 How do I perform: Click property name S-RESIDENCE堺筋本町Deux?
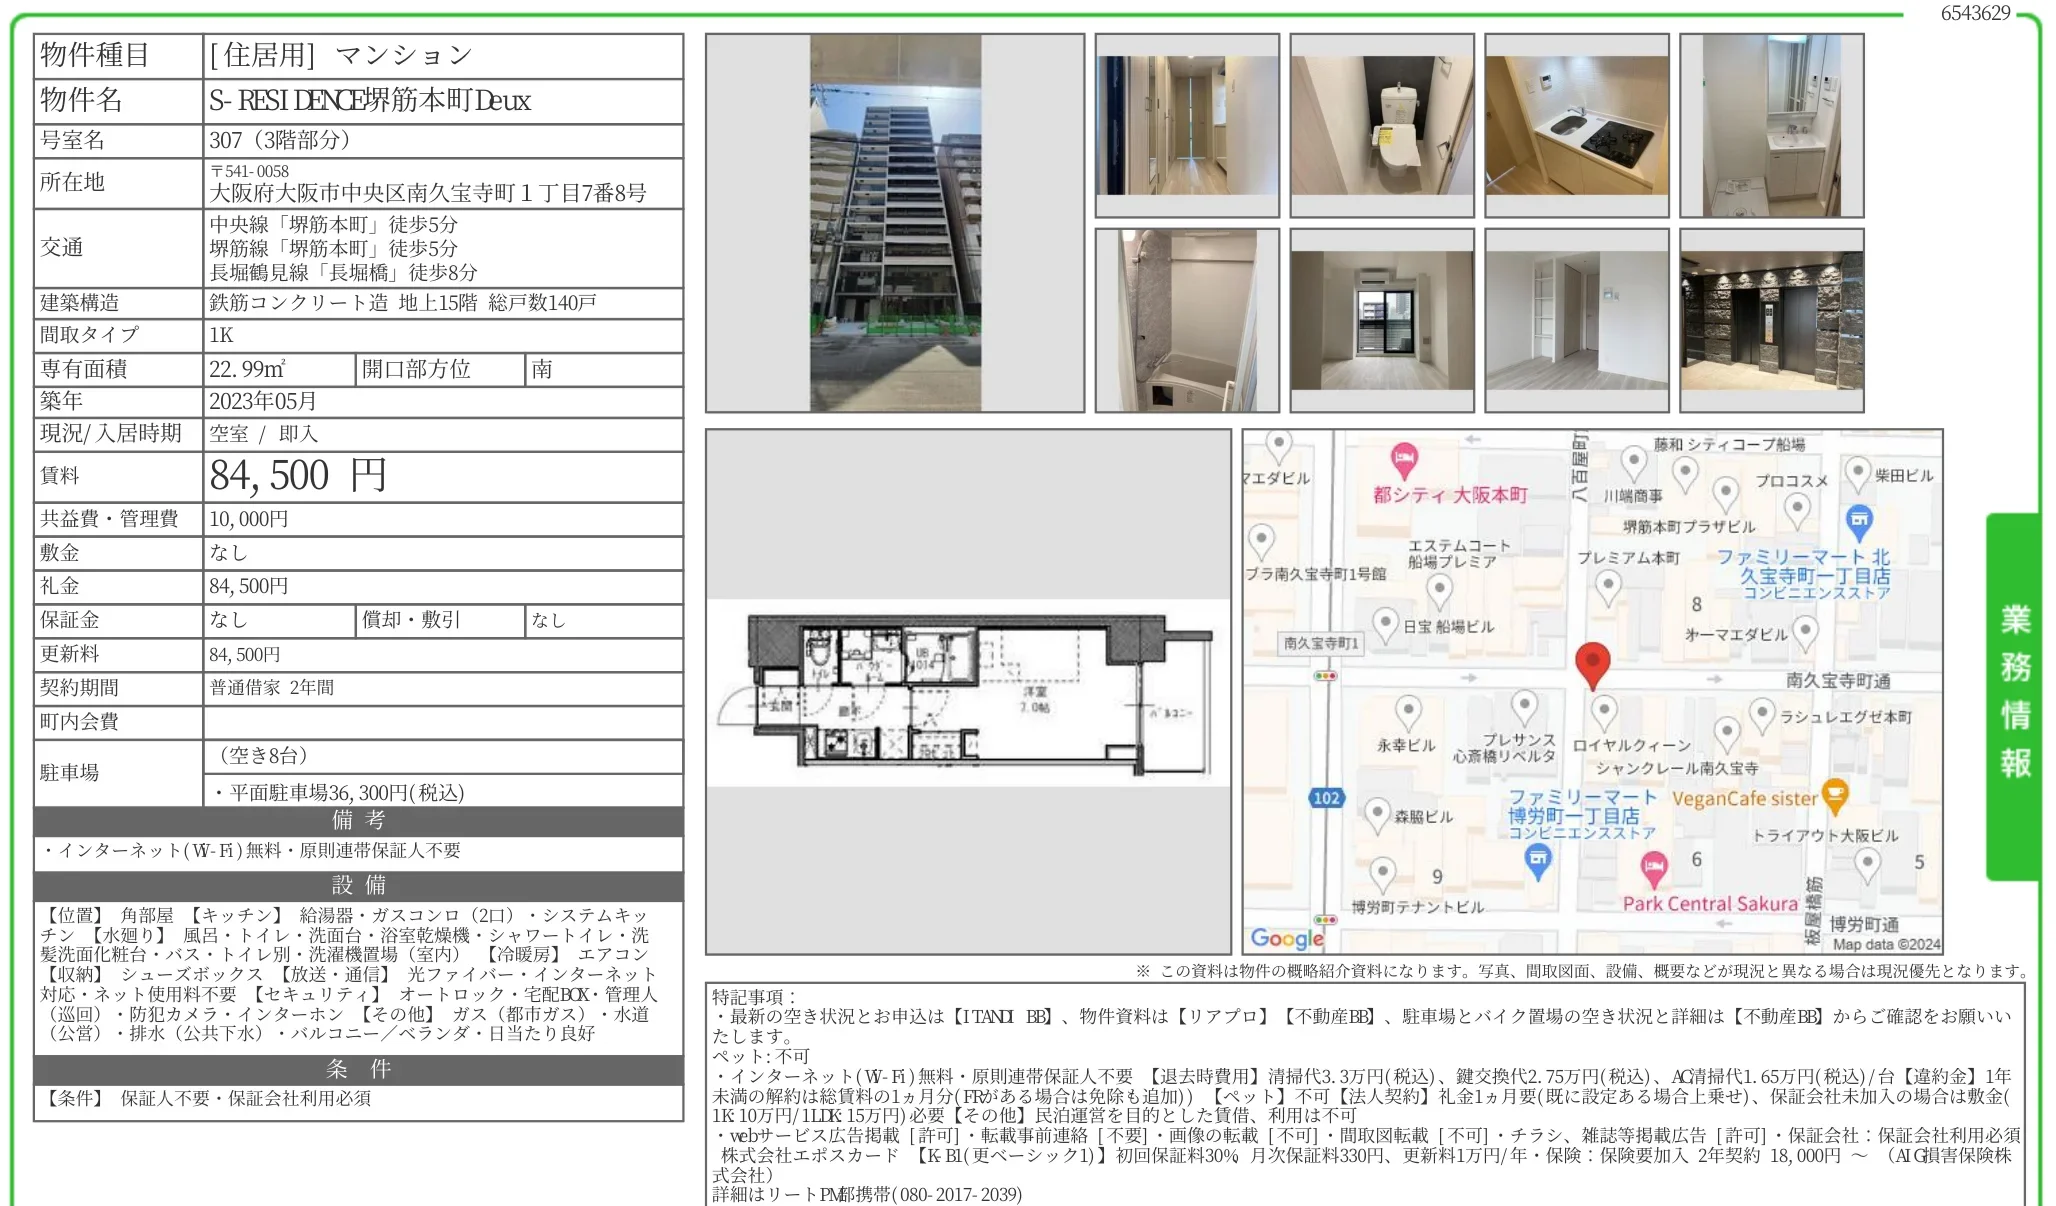369,100
